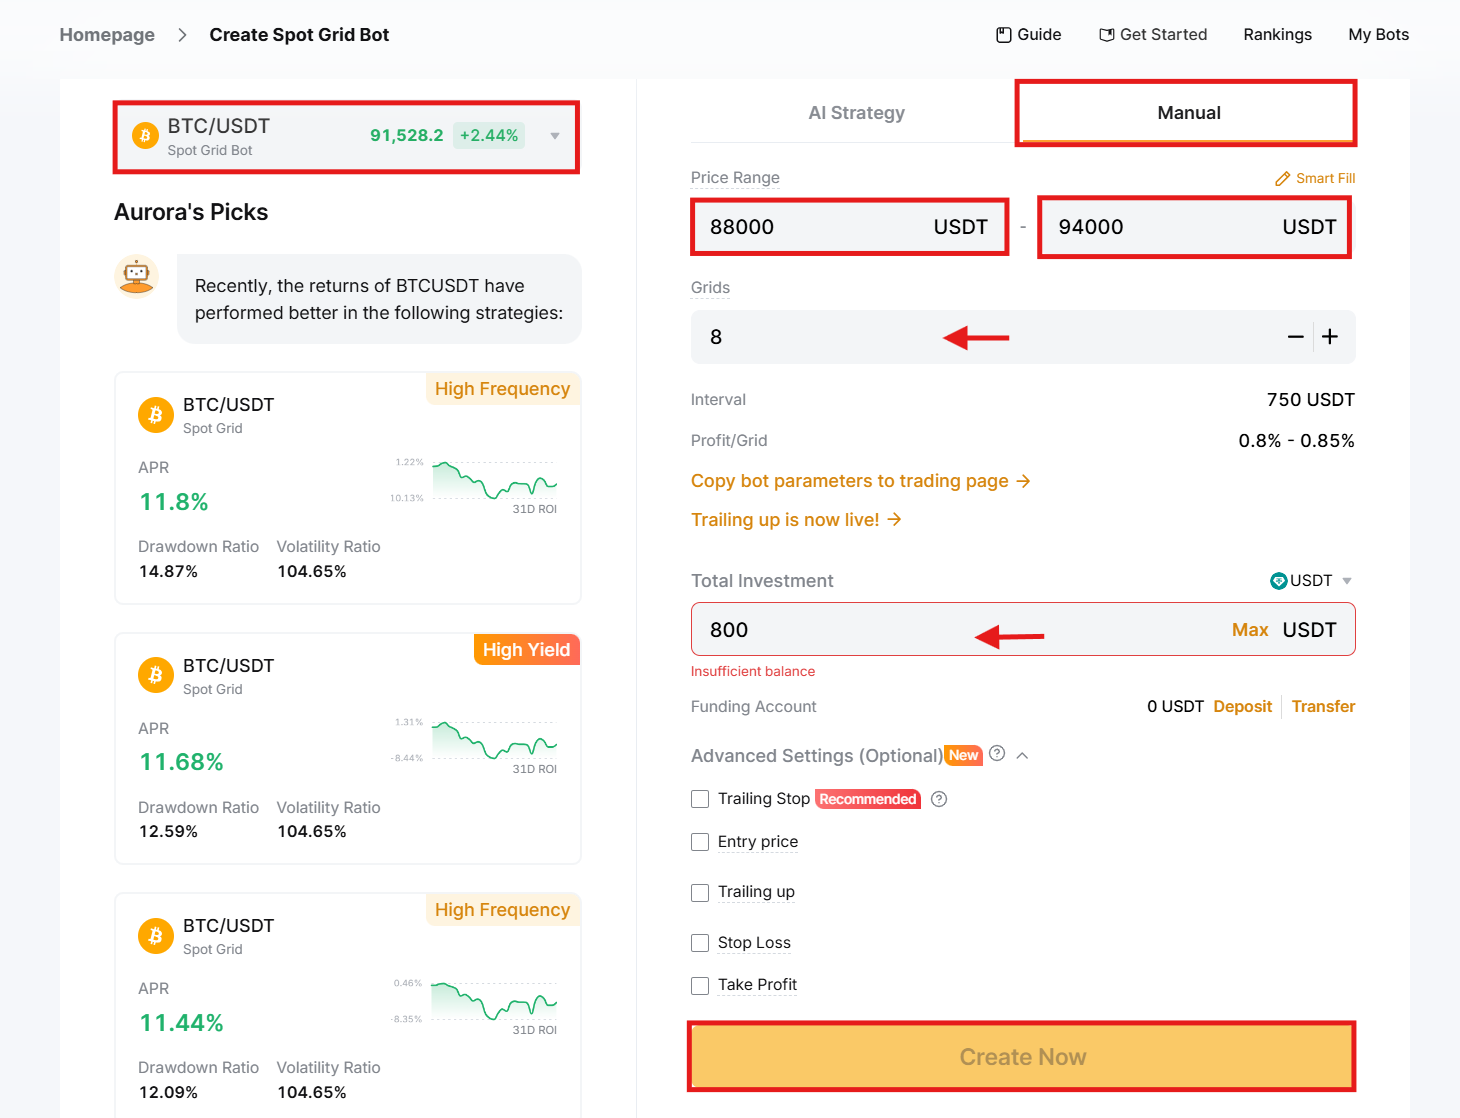Open the USDT currency dropdown for Total Investment
1460x1118 pixels.
[1346, 580]
